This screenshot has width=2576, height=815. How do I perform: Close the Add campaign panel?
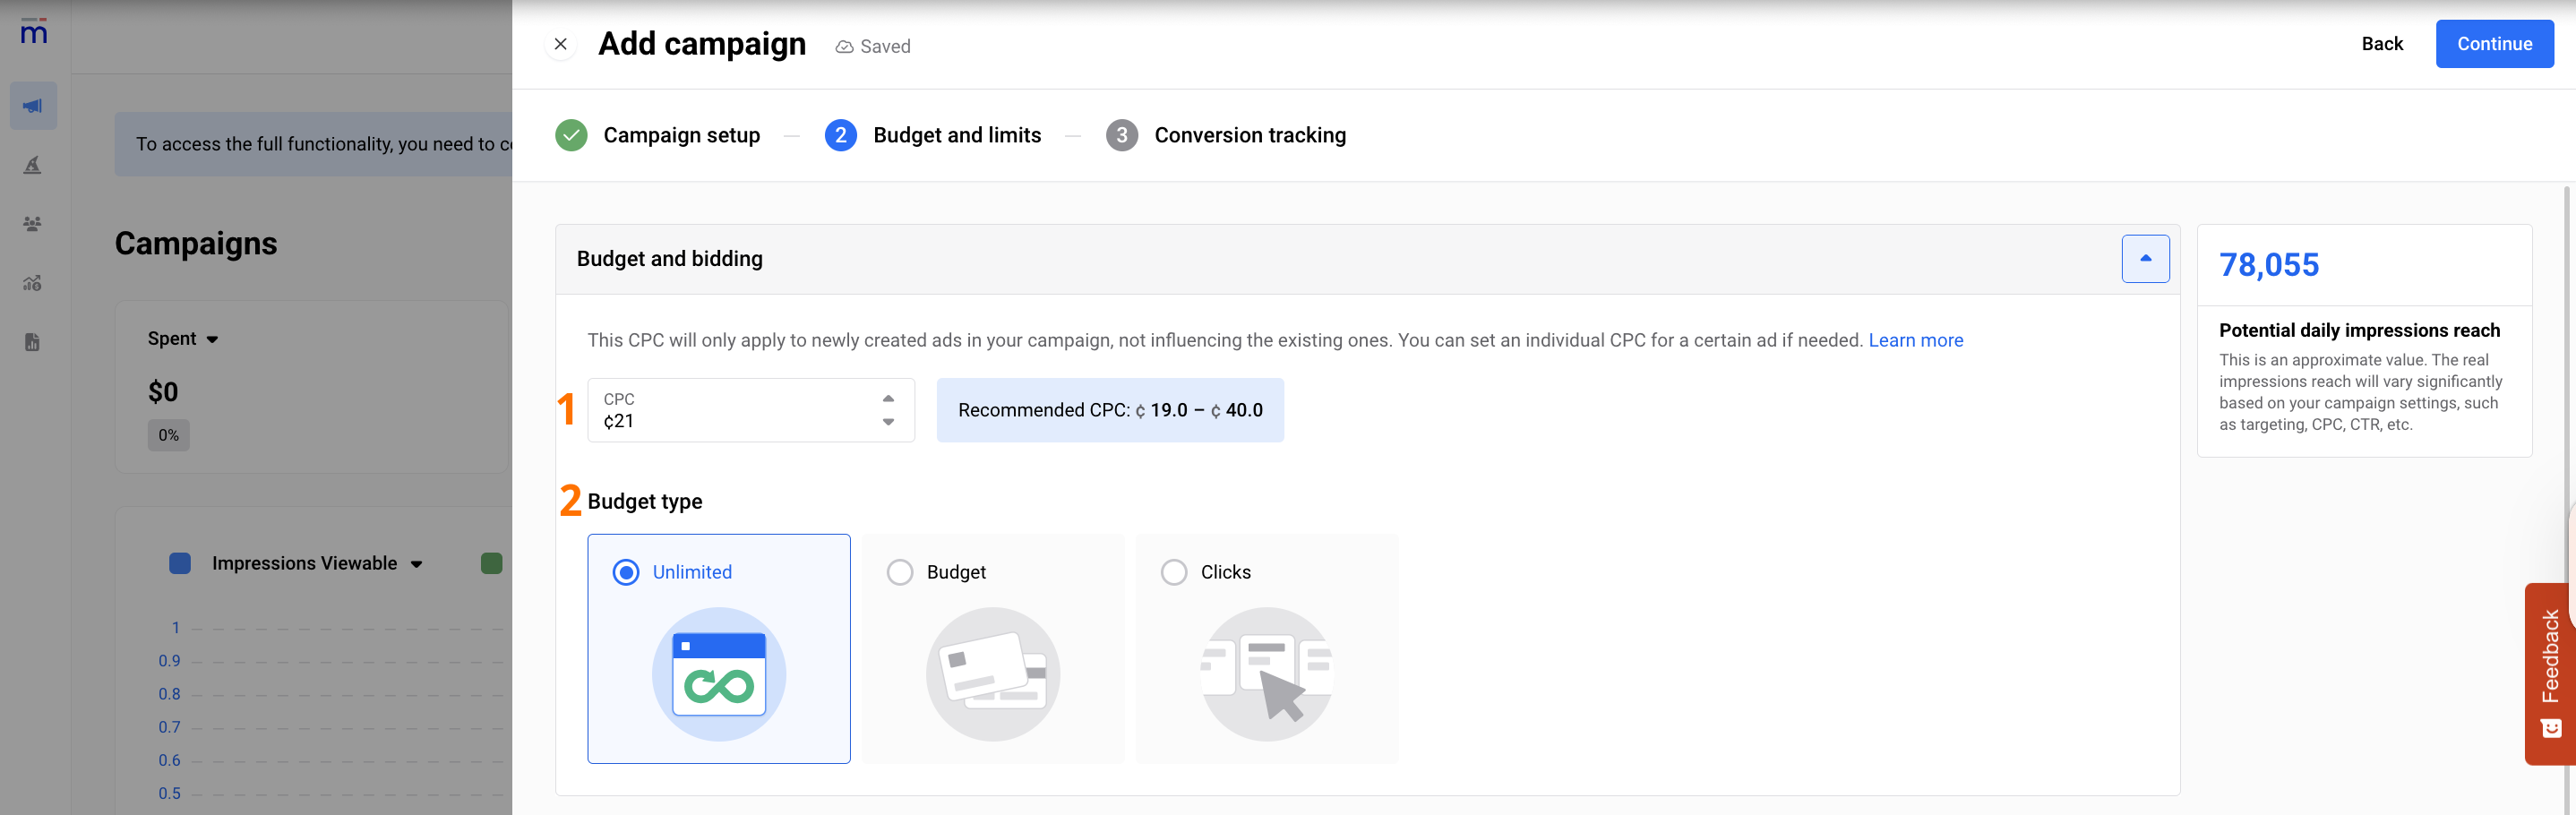560,44
